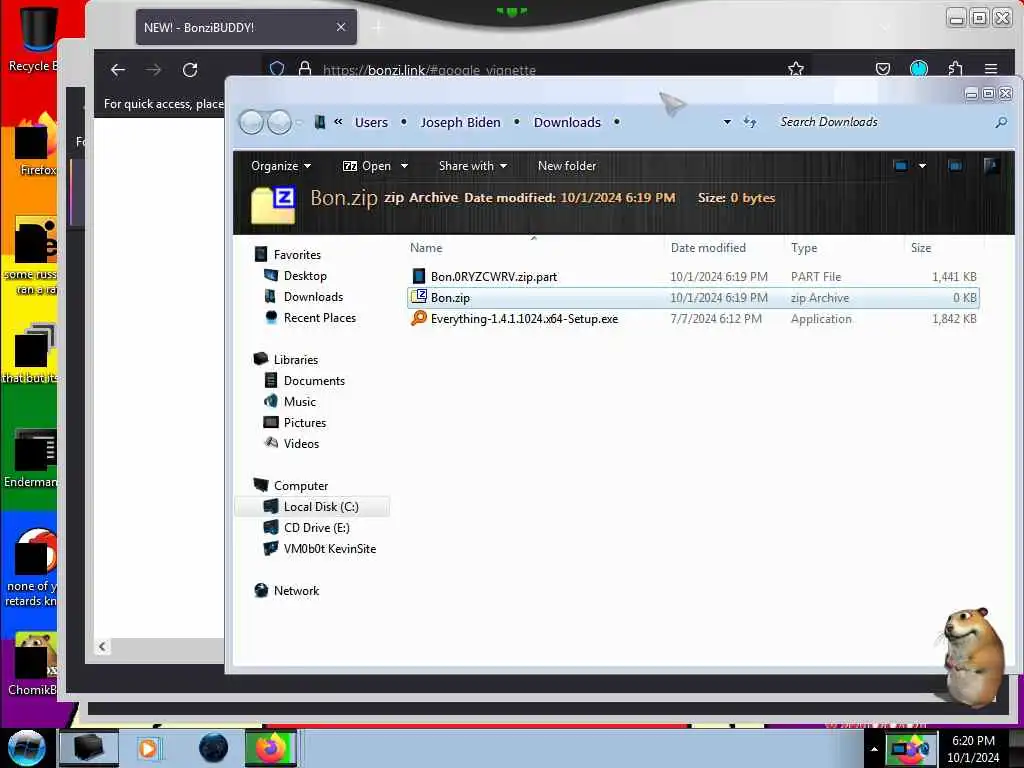Expand the arrow next to Open
Image resolution: width=1024 pixels, height=768 pixels.
(x=404, y=166)
